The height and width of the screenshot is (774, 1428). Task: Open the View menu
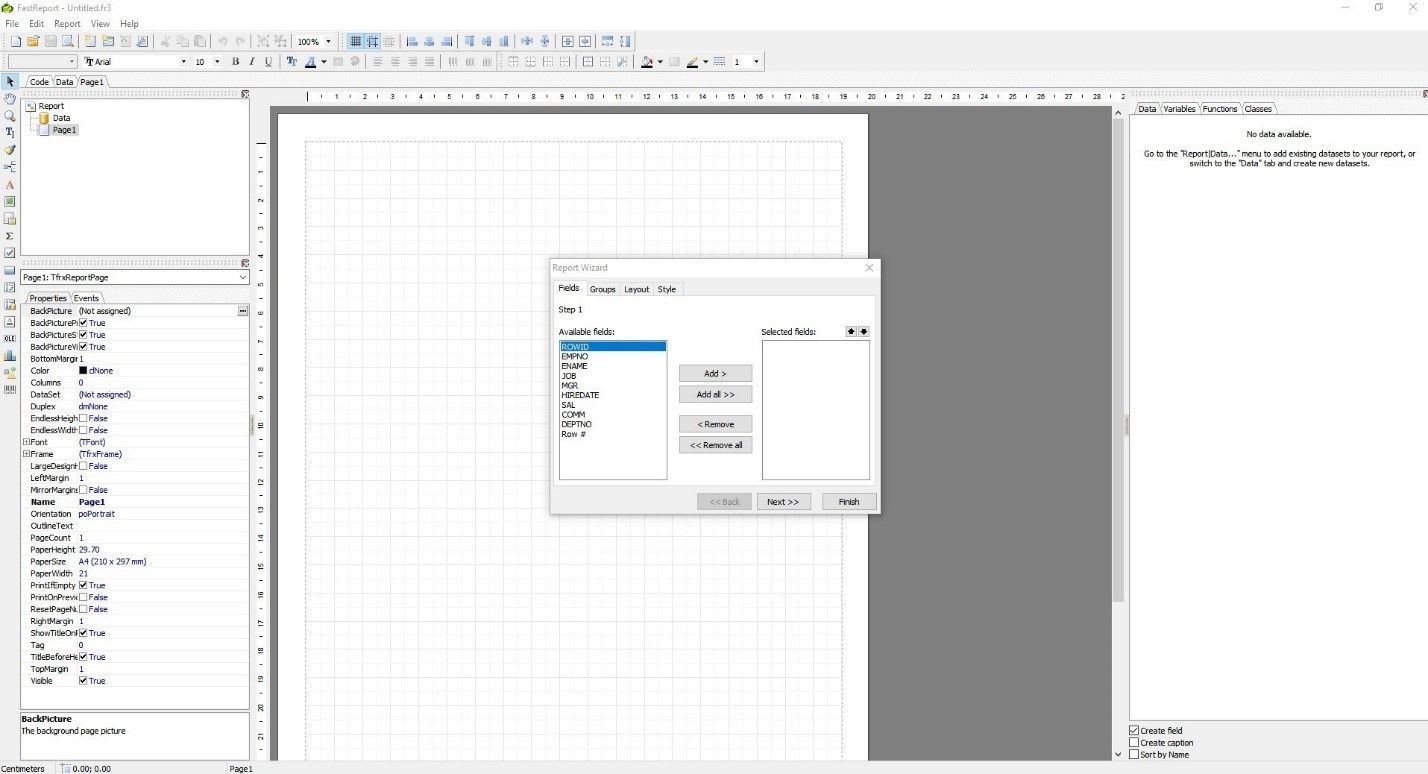pos(100,23)
